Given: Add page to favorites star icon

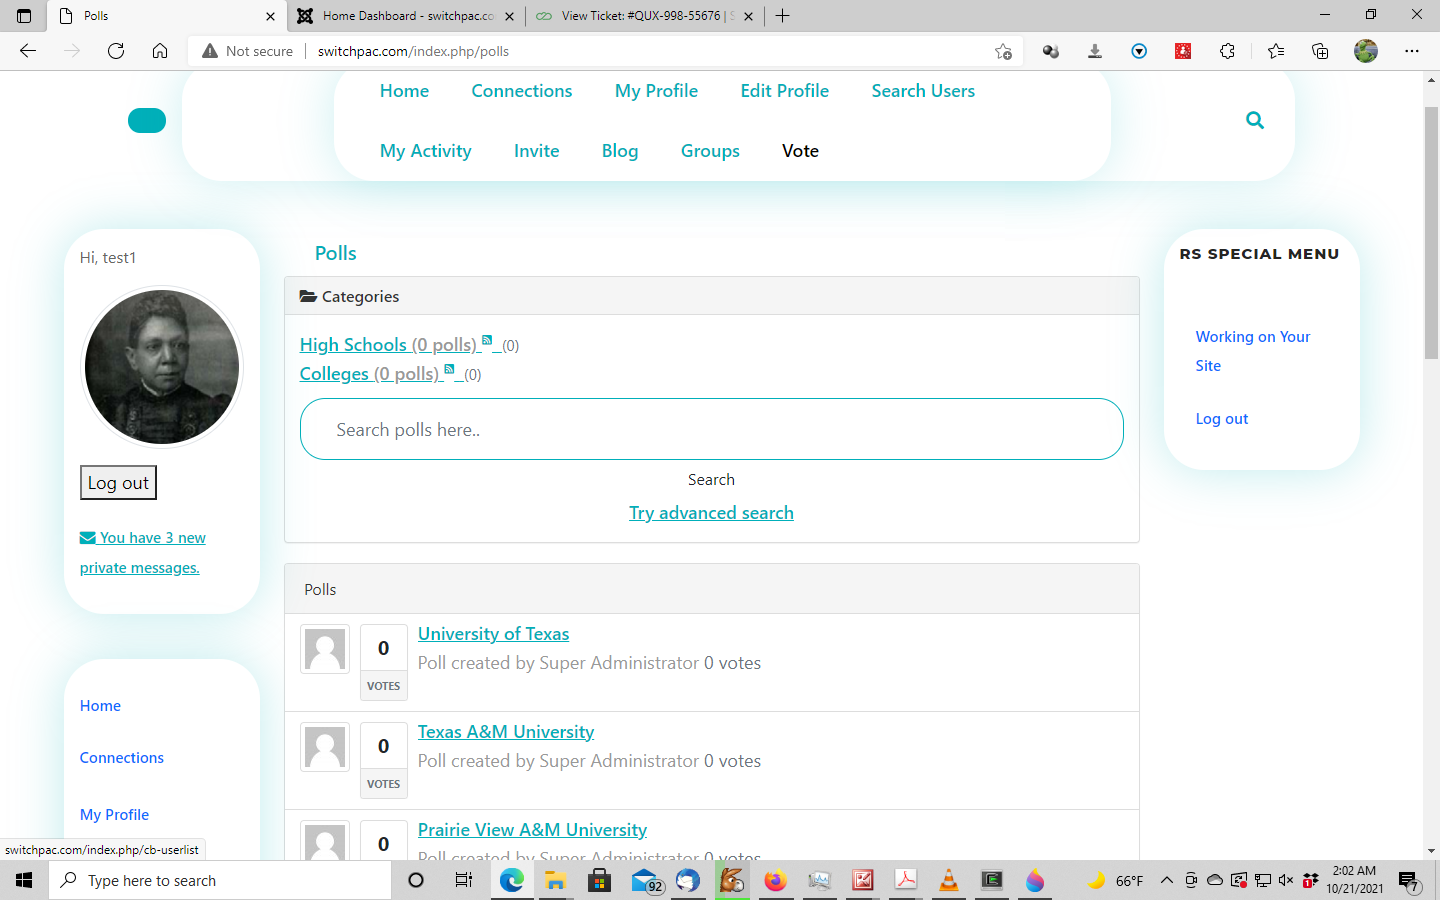Looking at the screenshot, I should coord(1003,51).
